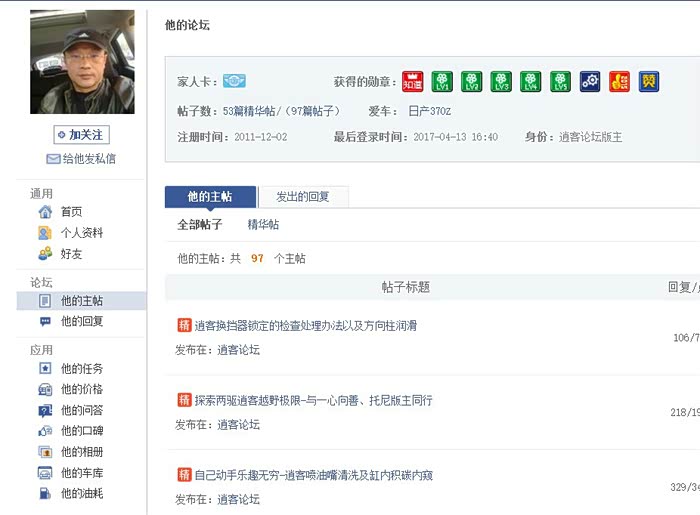Open 他的任务 in sidebar

[x=82, y=368]
